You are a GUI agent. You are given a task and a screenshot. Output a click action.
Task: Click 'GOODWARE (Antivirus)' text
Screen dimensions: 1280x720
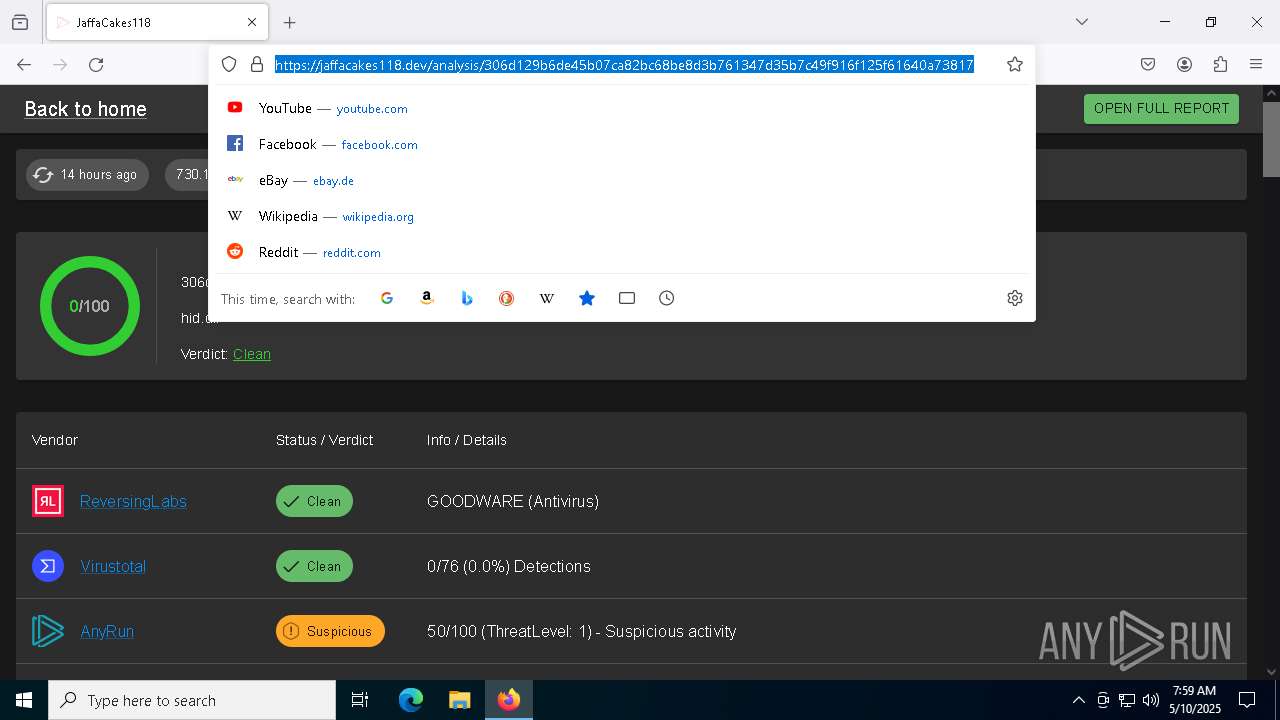[513, 501]
